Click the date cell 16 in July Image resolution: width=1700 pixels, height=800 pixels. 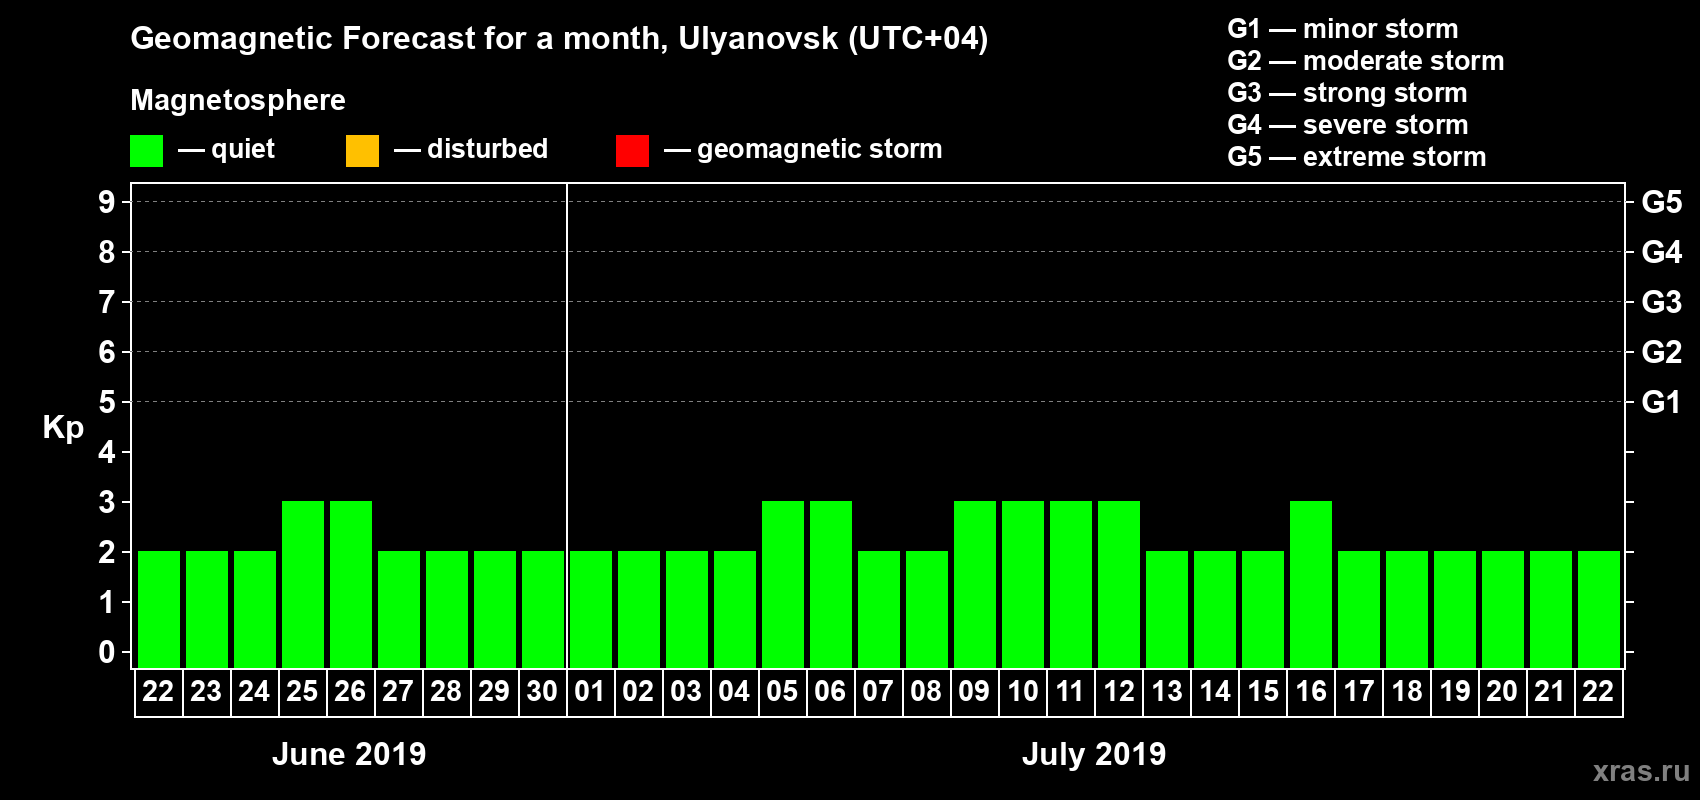pyautogui.click(x=1310, y=692)
